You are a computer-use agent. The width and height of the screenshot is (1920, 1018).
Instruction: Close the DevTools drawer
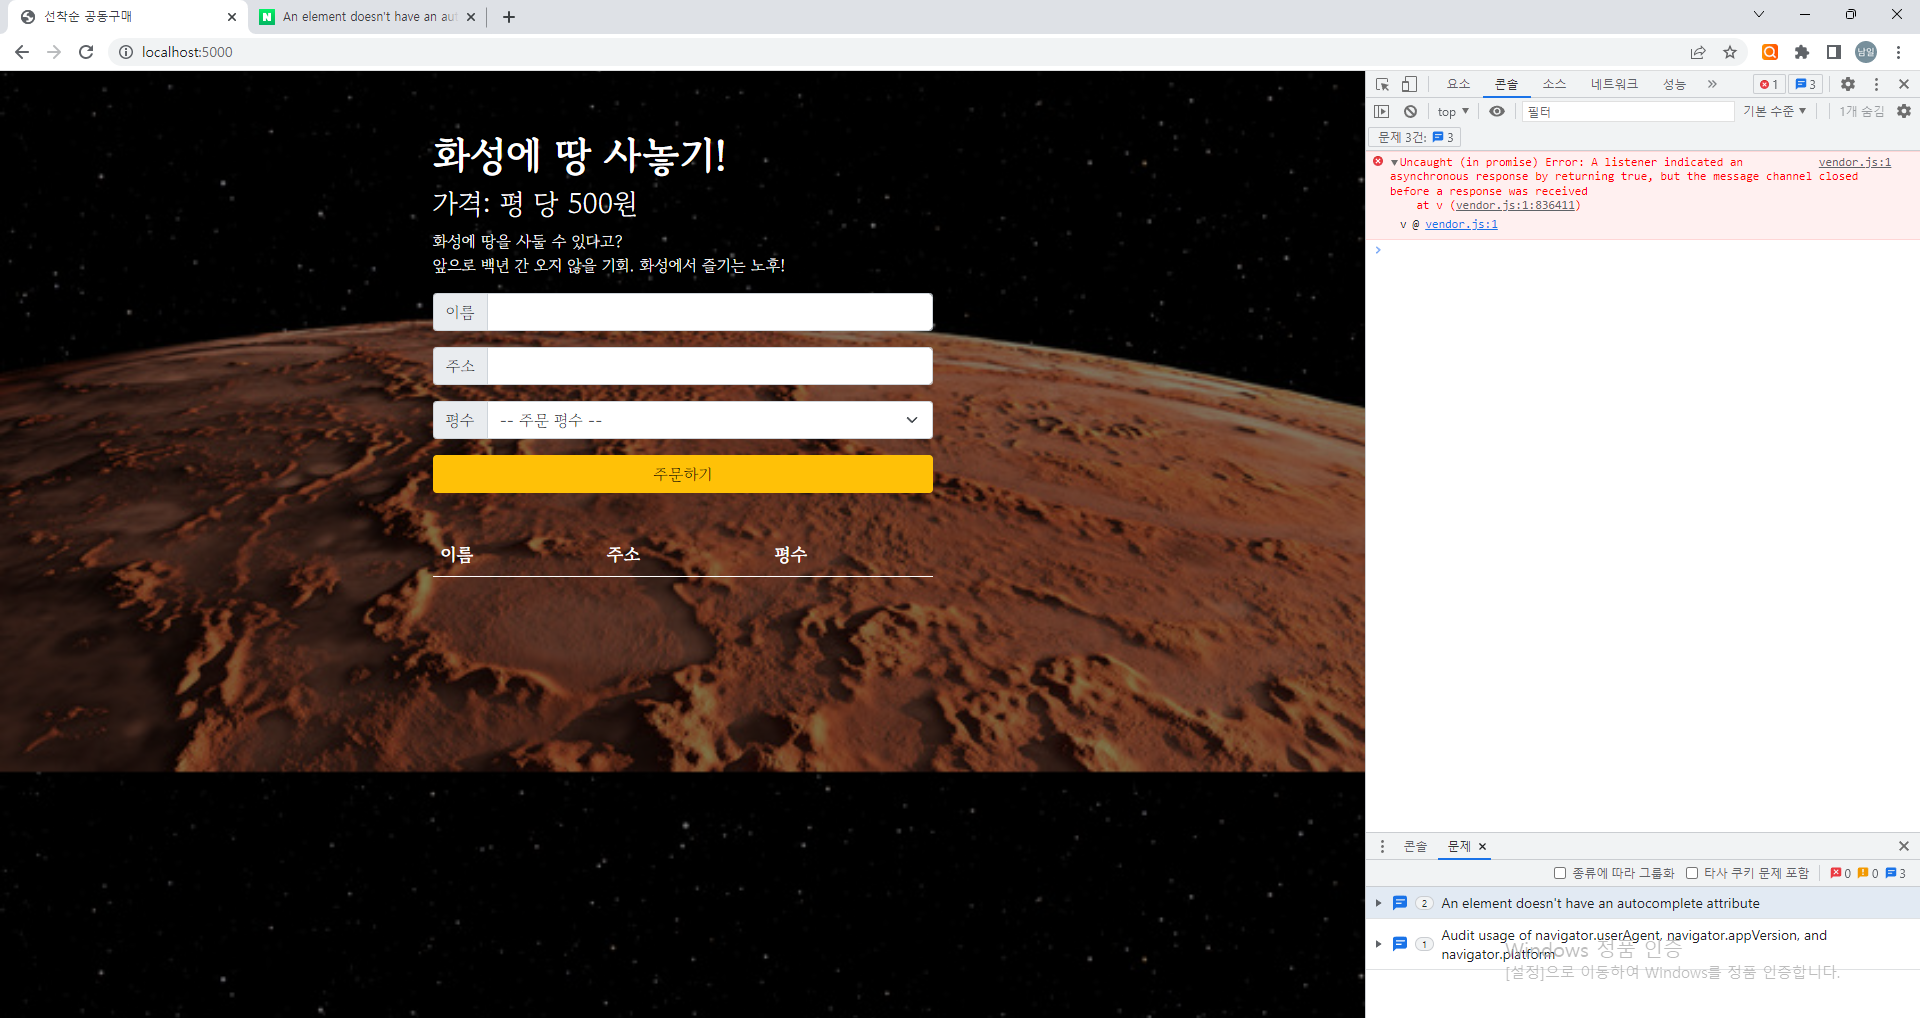1904,846
